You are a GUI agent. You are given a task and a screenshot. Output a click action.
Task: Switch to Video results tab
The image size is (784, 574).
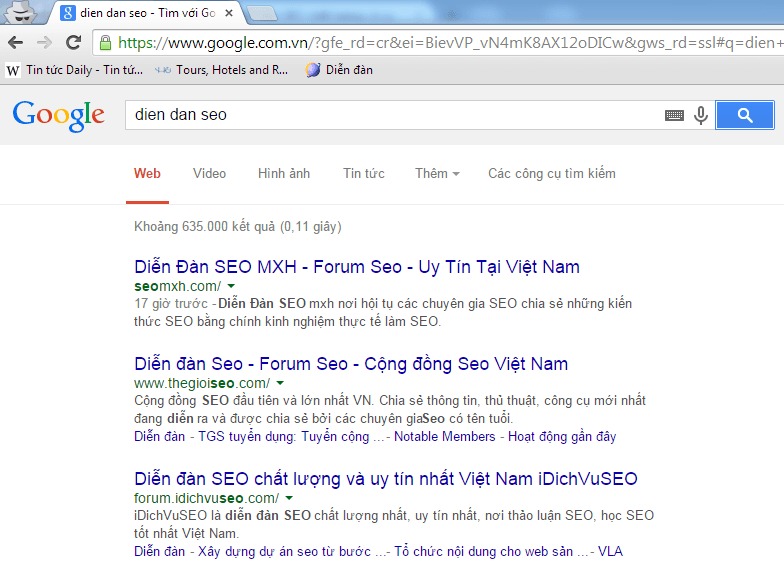point(210,174)
